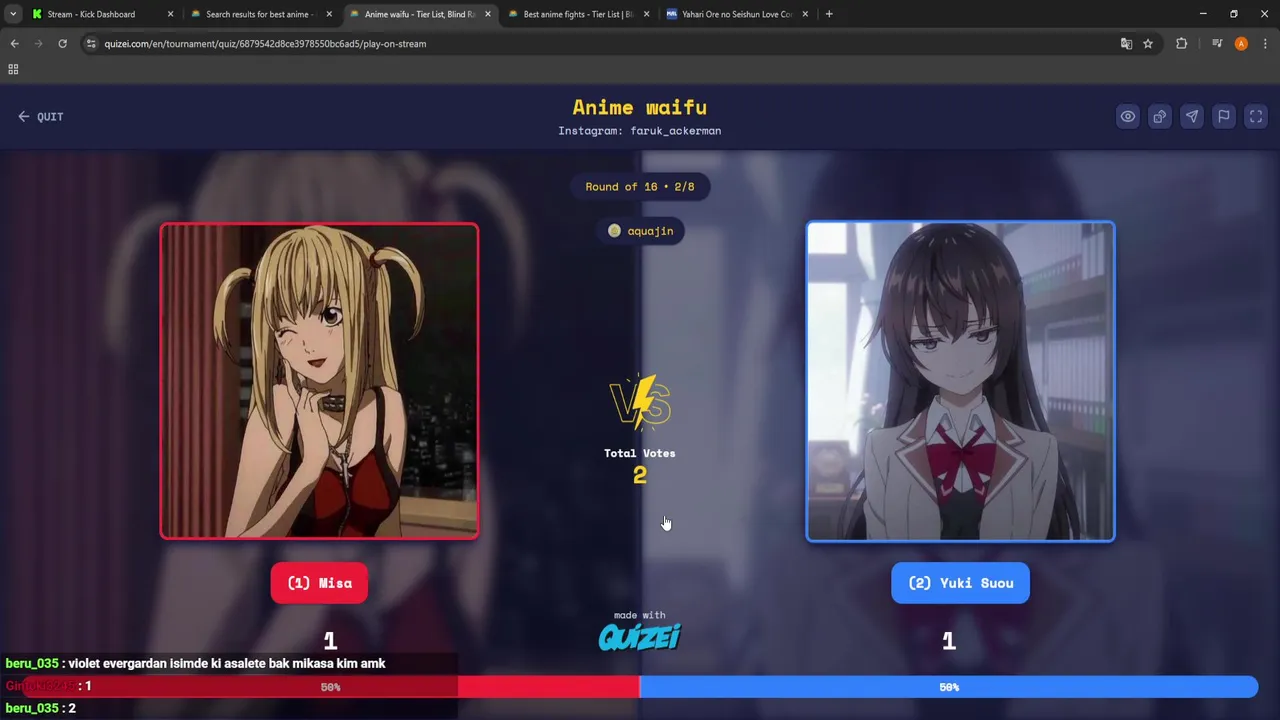This screenshot has width=1280, height=720.
Task: Click the QUIT back arrow
Action: pyautogui.click(x=40, y=116)
